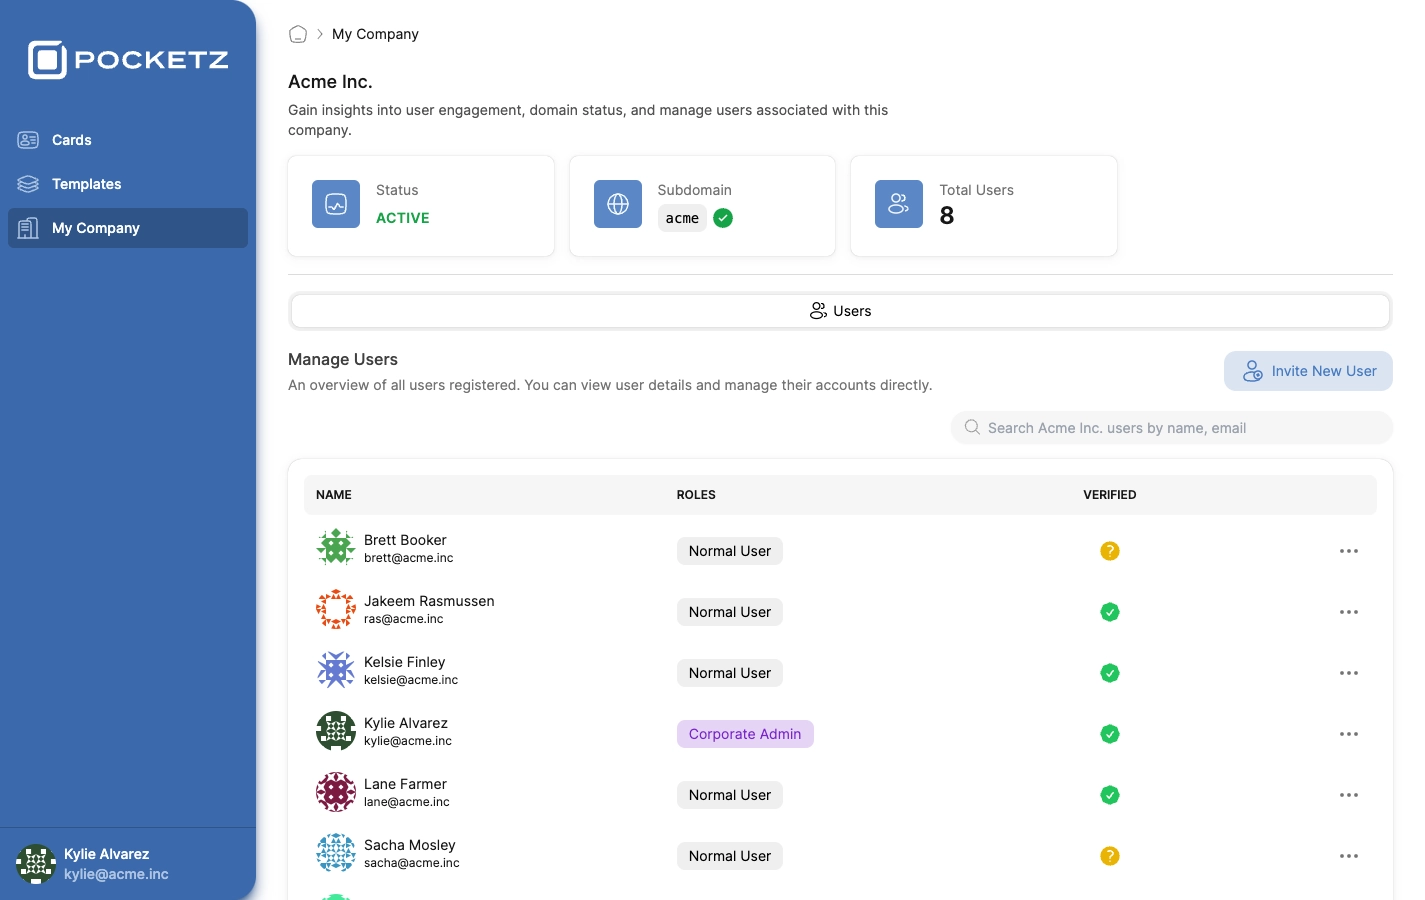
Task: Click the user search field
Action: [x=1172, y=428]
